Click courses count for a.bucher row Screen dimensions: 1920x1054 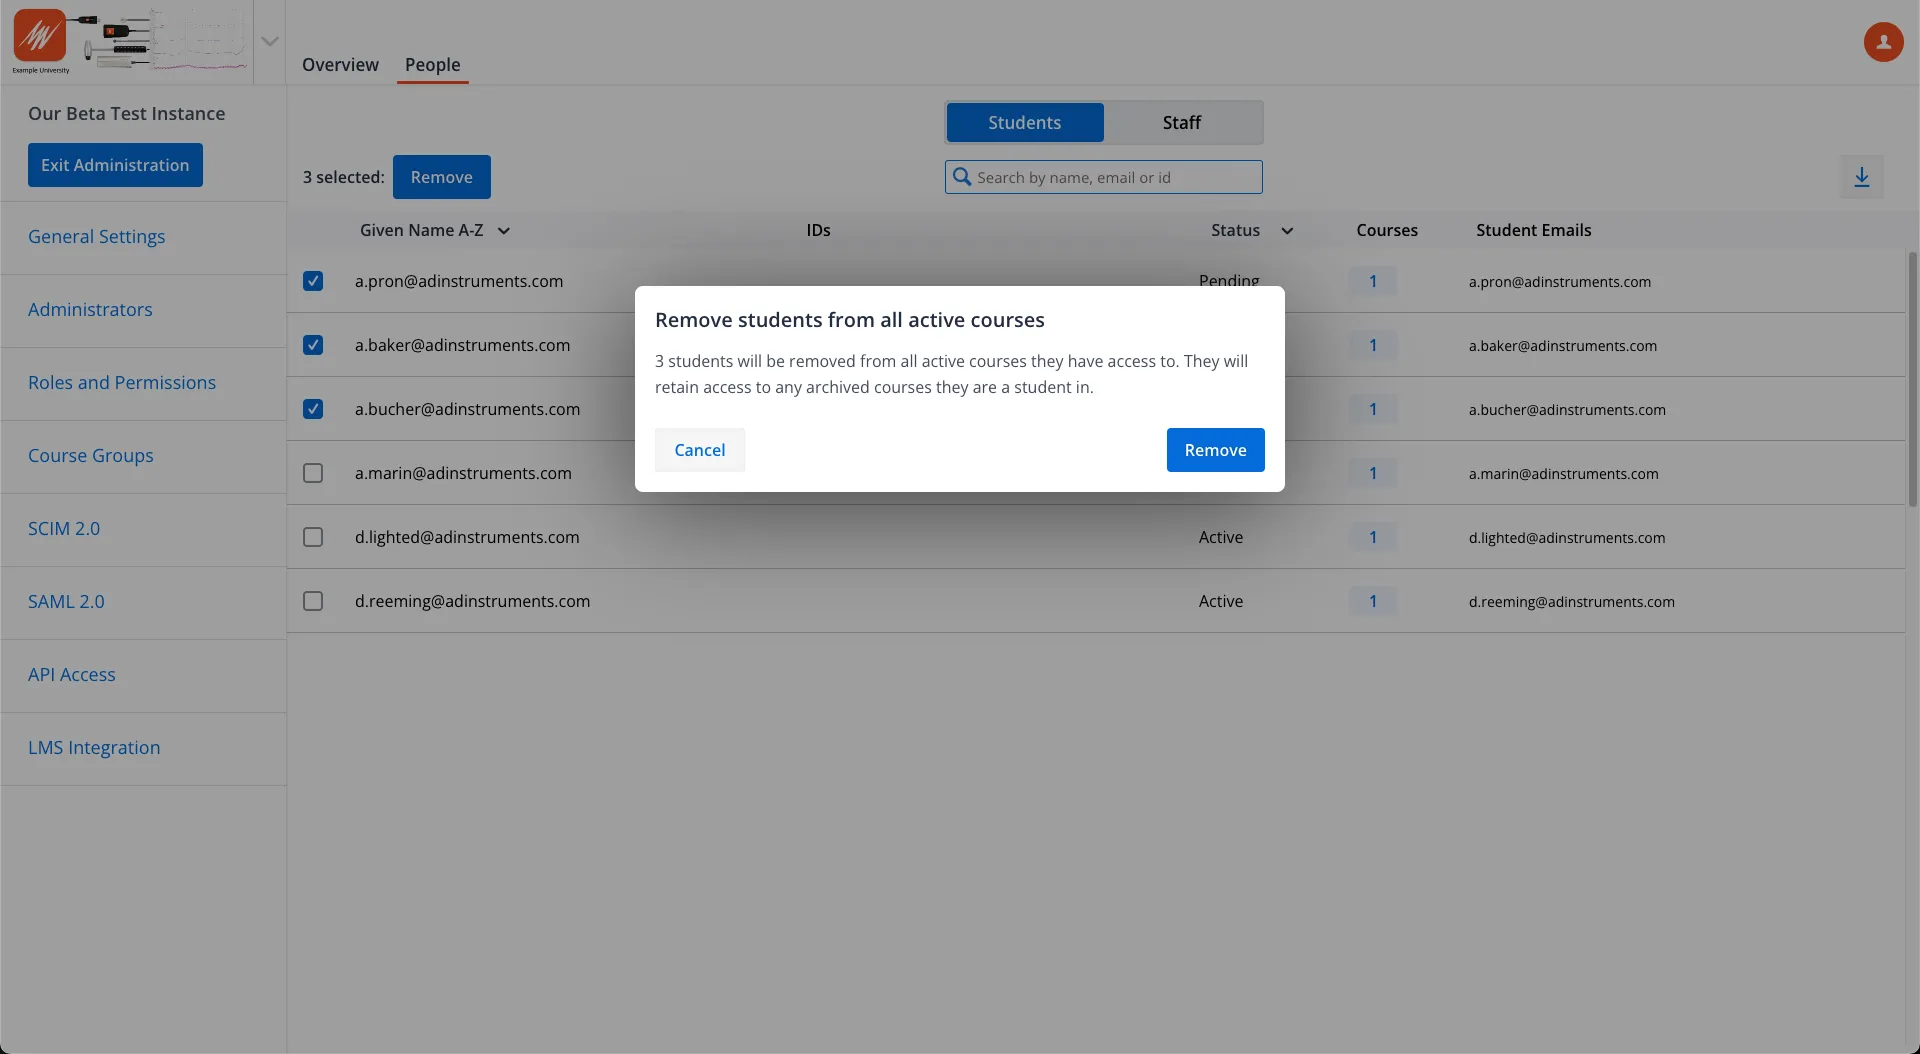pos(1373,409)
